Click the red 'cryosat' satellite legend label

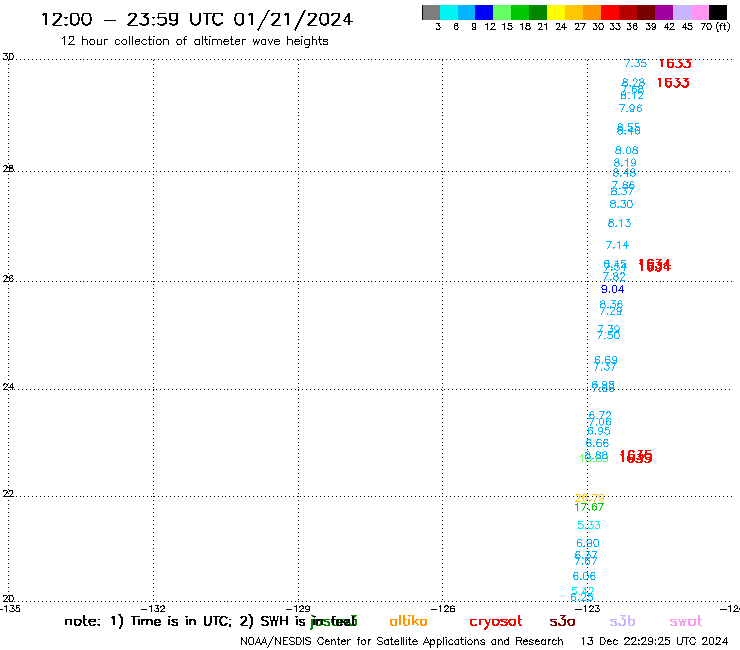coord(496,621)
